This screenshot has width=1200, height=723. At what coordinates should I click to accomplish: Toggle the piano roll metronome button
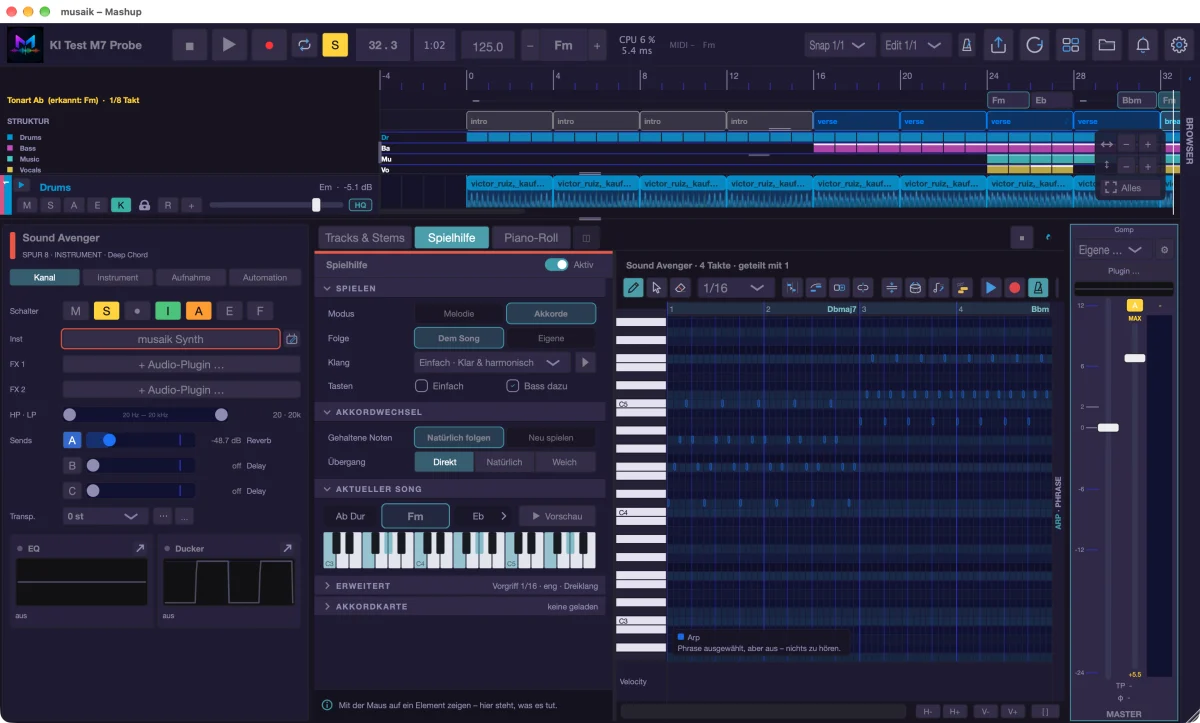pyautogui.click(x=1038, y=288)
